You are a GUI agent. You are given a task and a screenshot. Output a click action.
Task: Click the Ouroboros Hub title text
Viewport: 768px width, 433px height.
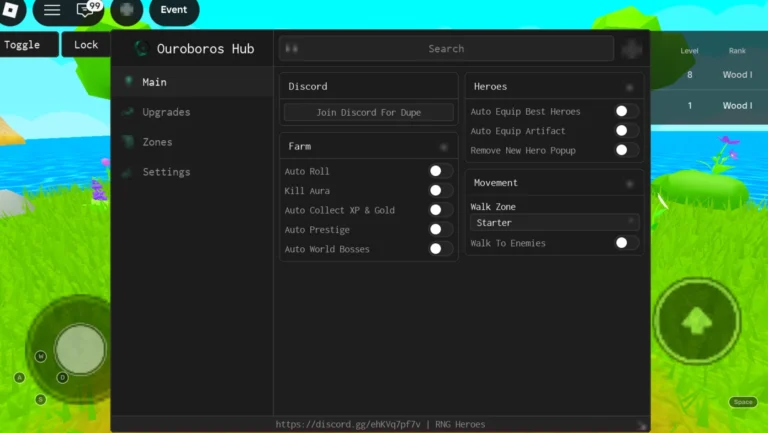click(205, 48)
